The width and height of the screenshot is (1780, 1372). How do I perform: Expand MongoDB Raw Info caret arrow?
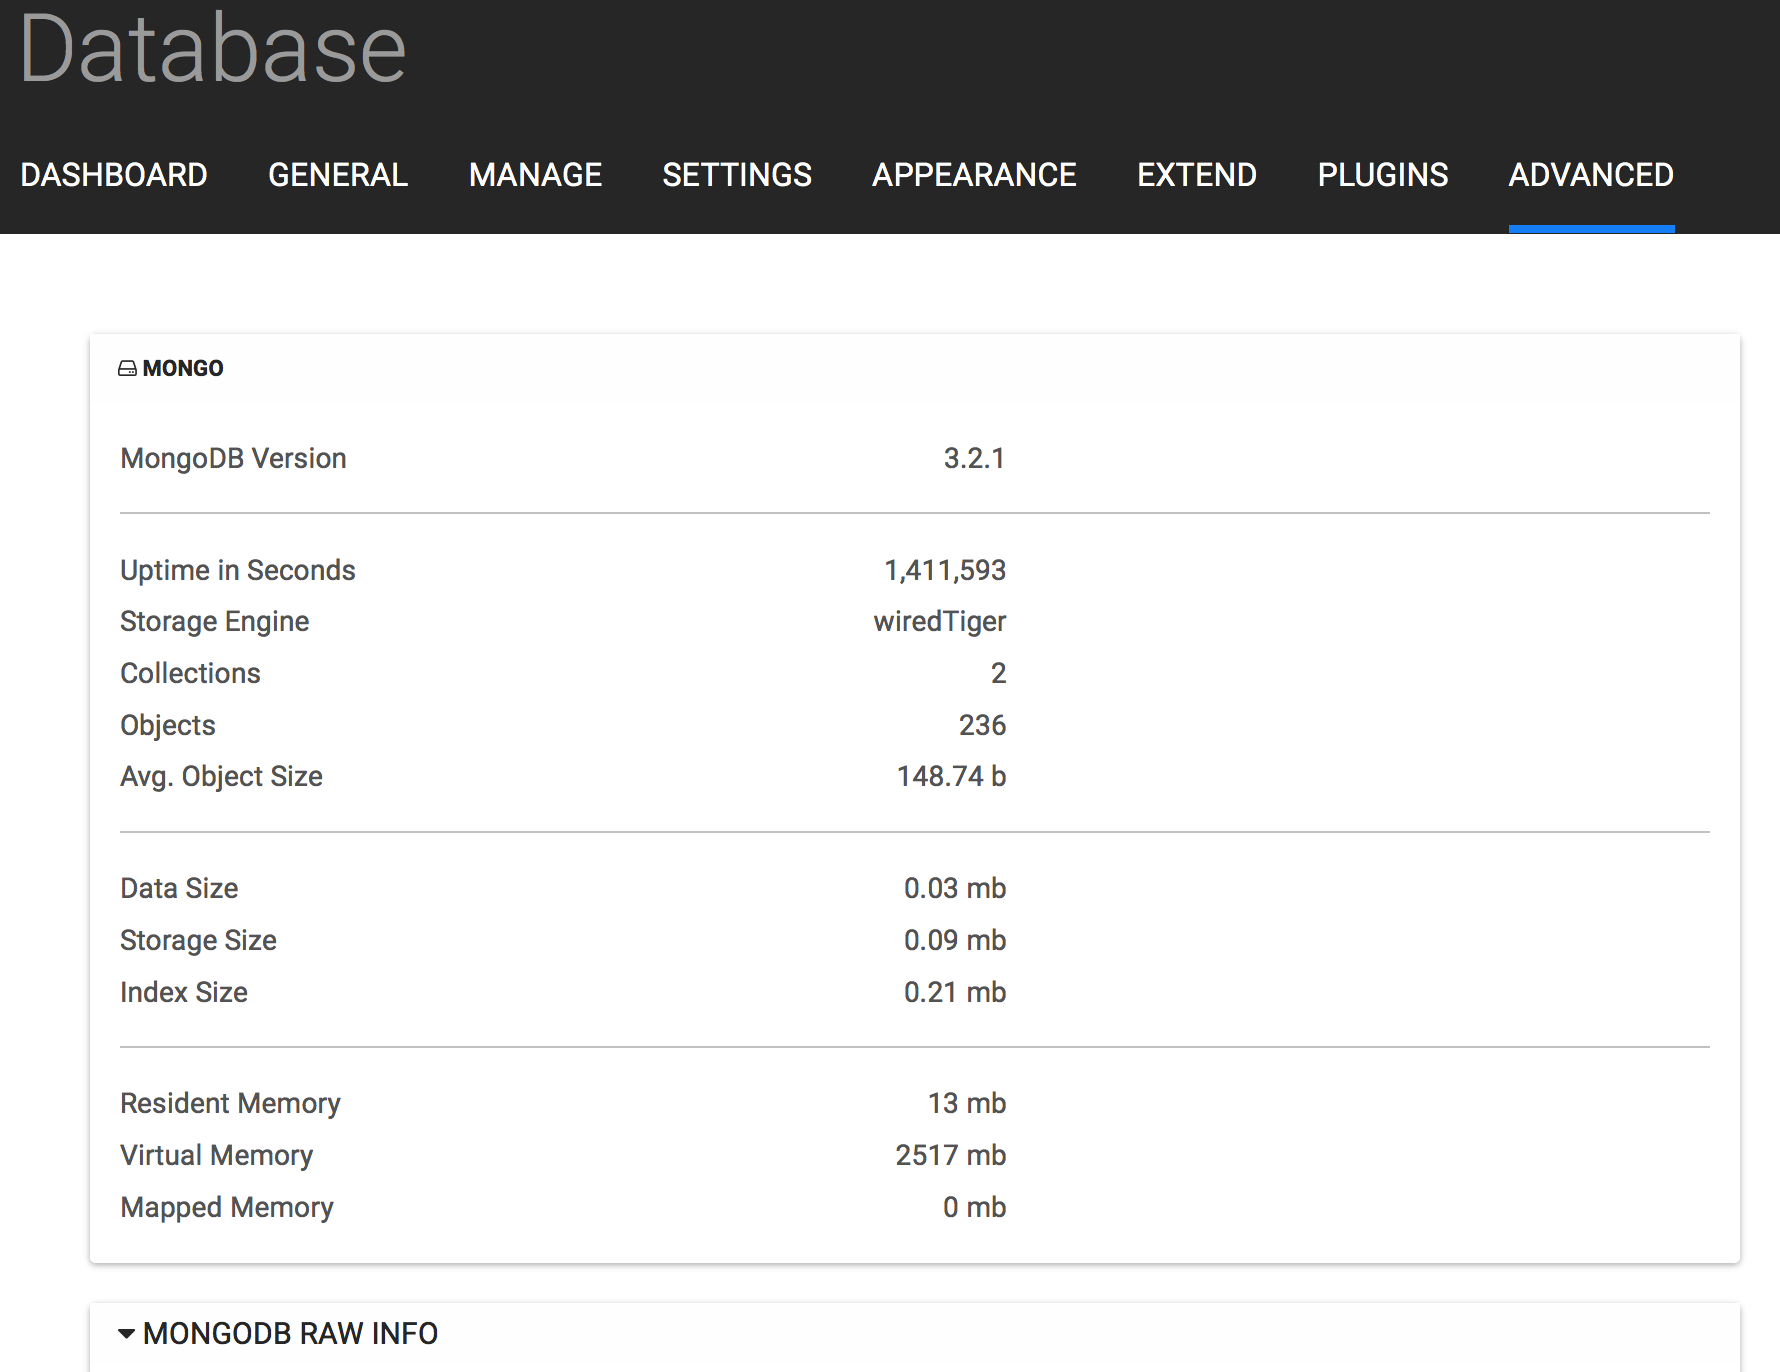click(127, 1333)
